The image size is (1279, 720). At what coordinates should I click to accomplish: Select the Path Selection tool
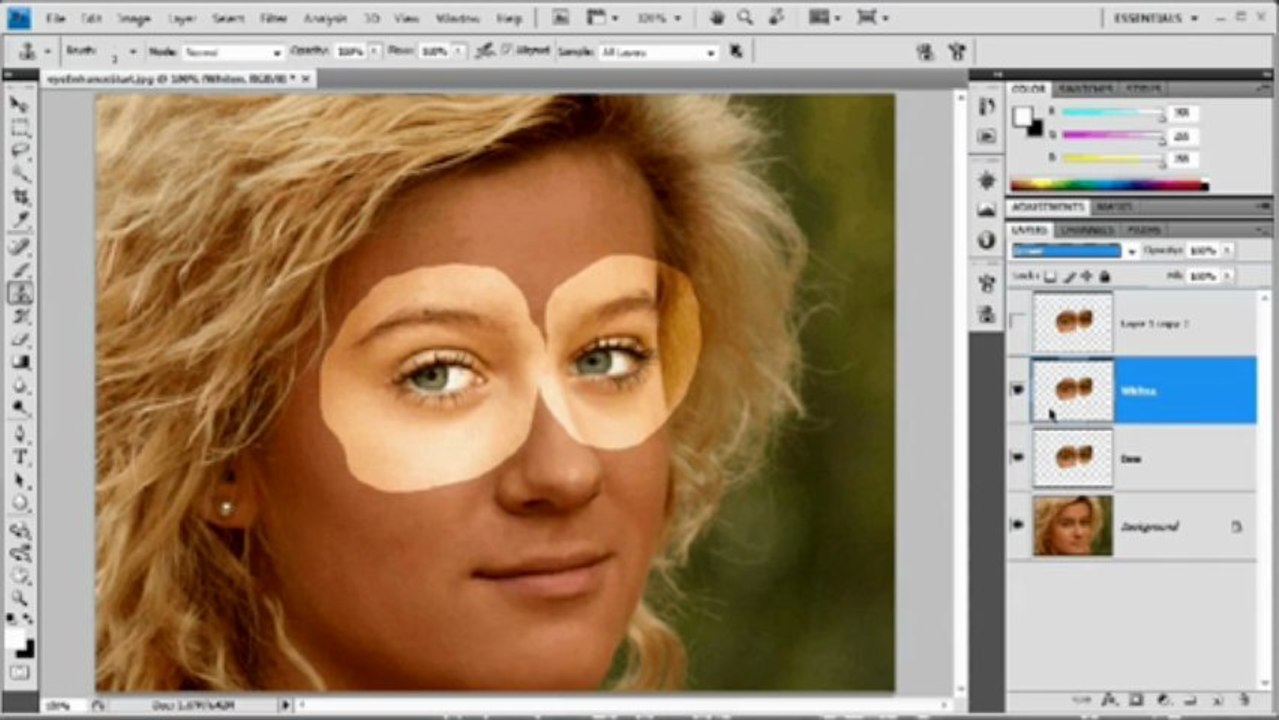coord(20,481)
